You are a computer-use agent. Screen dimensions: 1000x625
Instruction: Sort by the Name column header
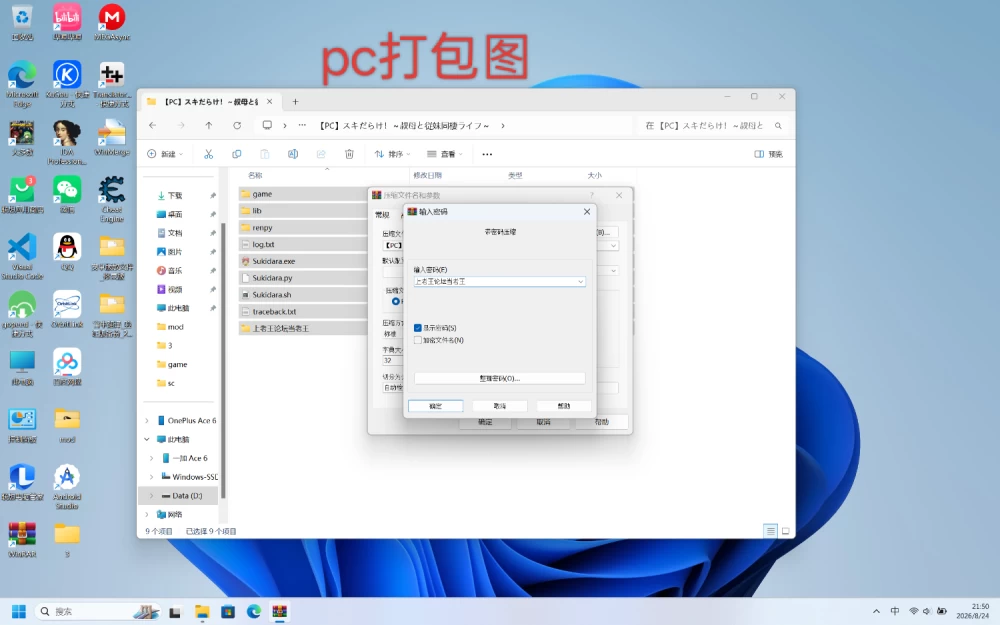(x=255, y=175)
